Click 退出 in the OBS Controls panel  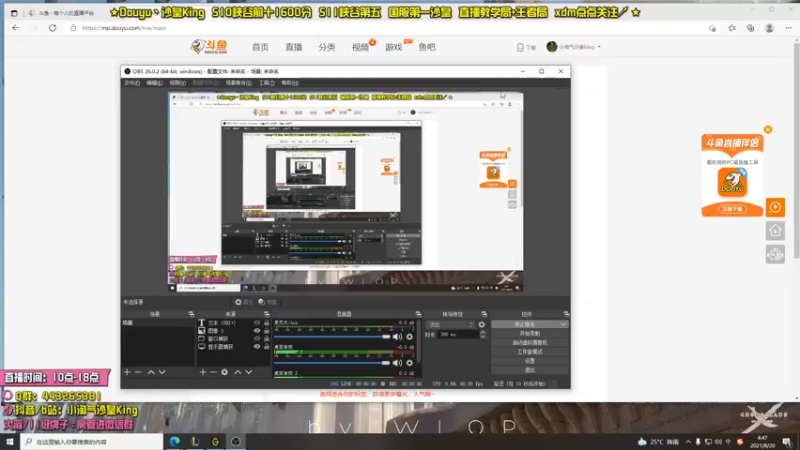click(530, 370)
